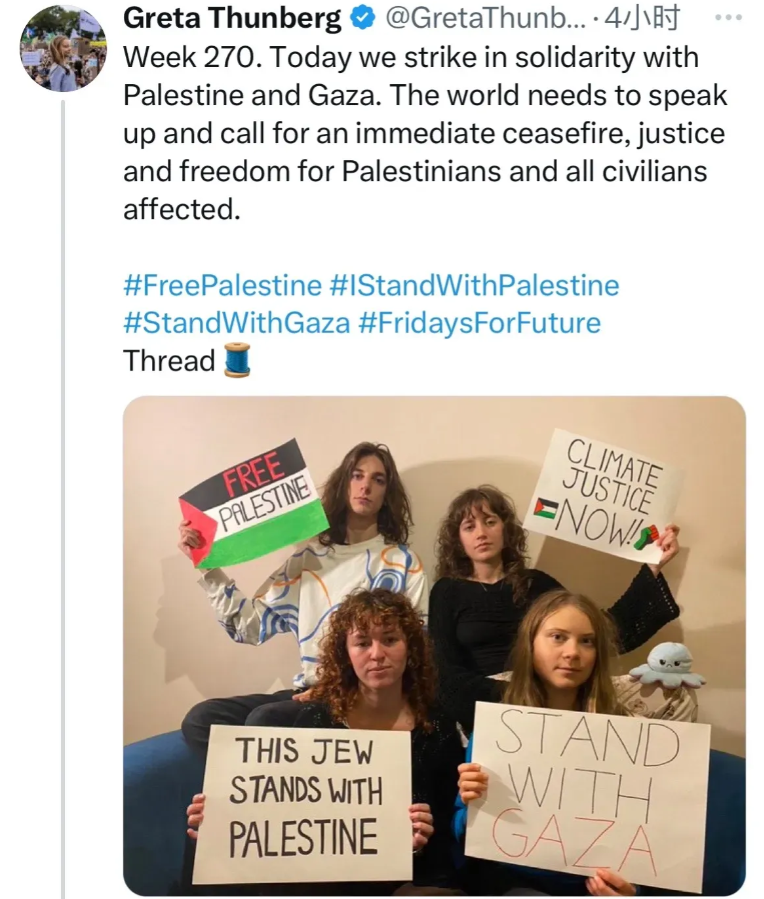Click the tweet text beginning Week 270
The height and width of the screenshot is (899, 764).
tap(425, 133)
